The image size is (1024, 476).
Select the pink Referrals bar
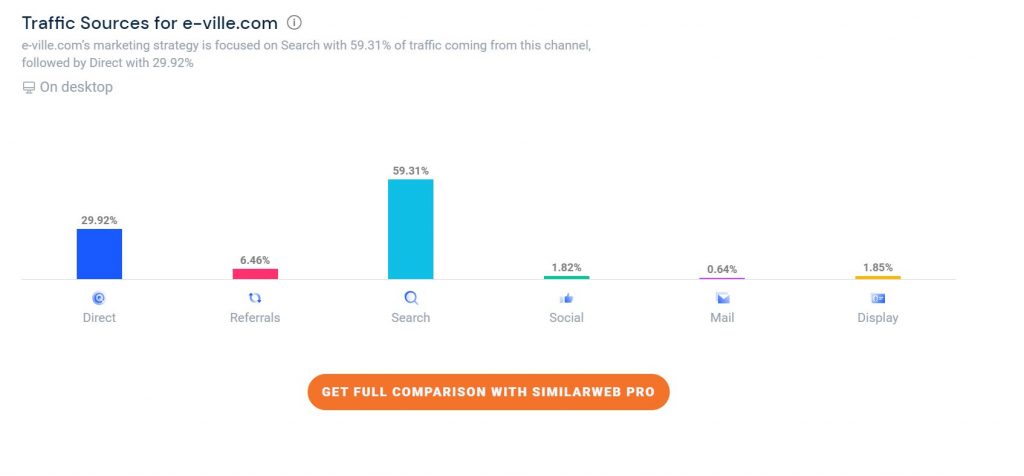255,273
